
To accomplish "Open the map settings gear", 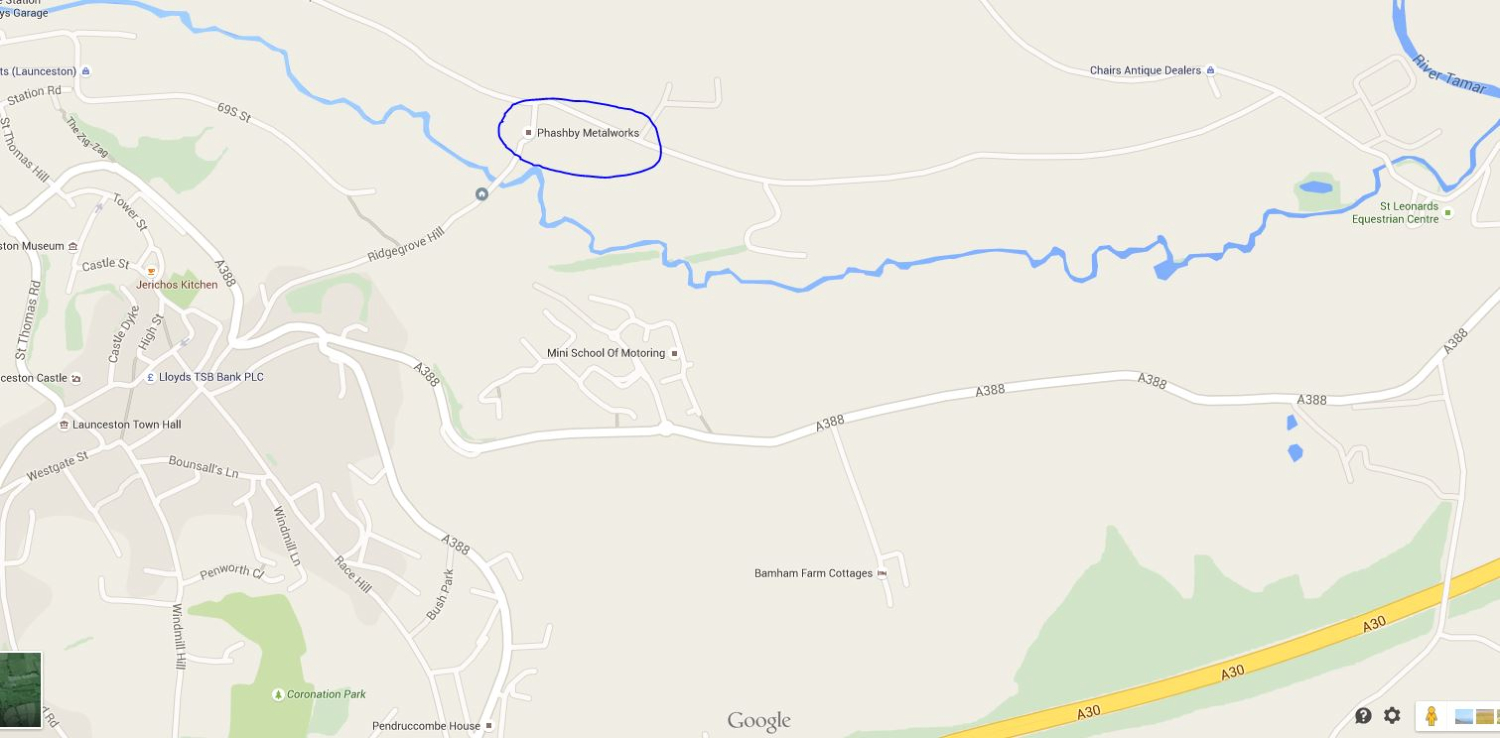I will click(x=1392, y=715).
